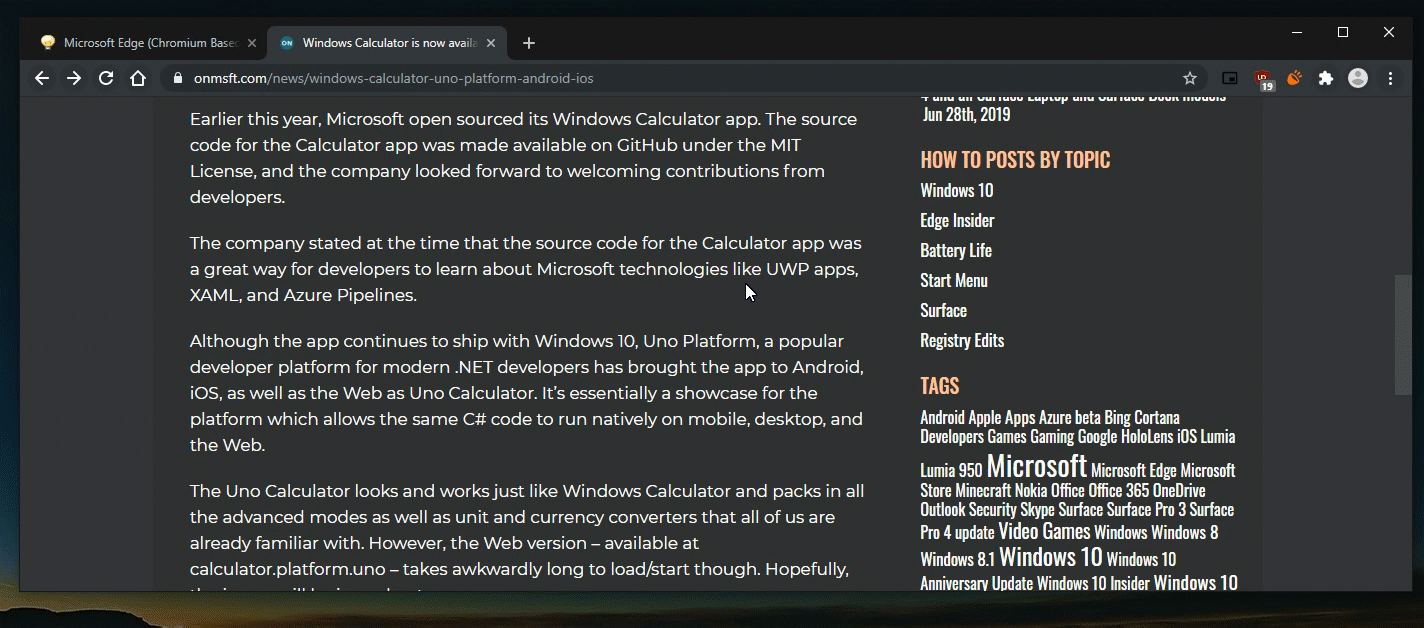
Task: Open the uBlock Origin extension showing 19
Action: pyautogui.click(x=1263, y=79)
